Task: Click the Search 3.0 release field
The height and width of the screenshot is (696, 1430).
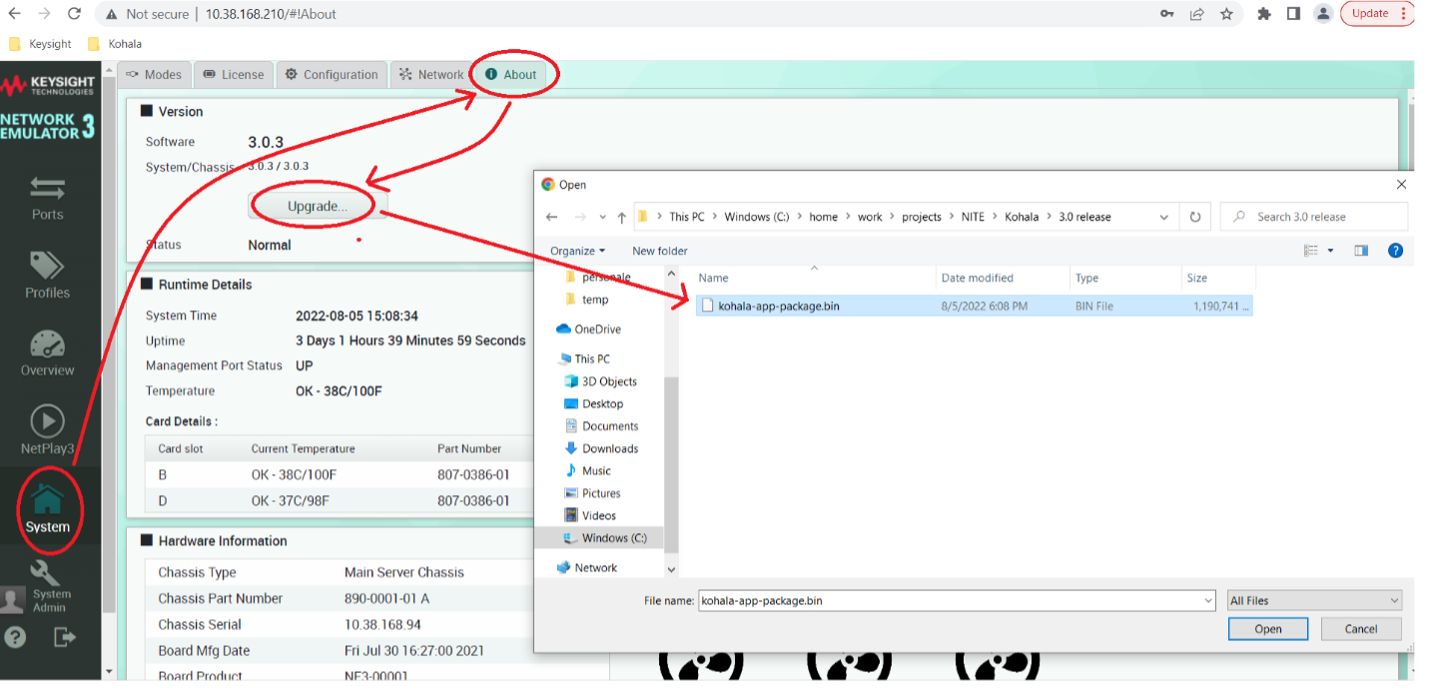Action: click(1314, 217)
